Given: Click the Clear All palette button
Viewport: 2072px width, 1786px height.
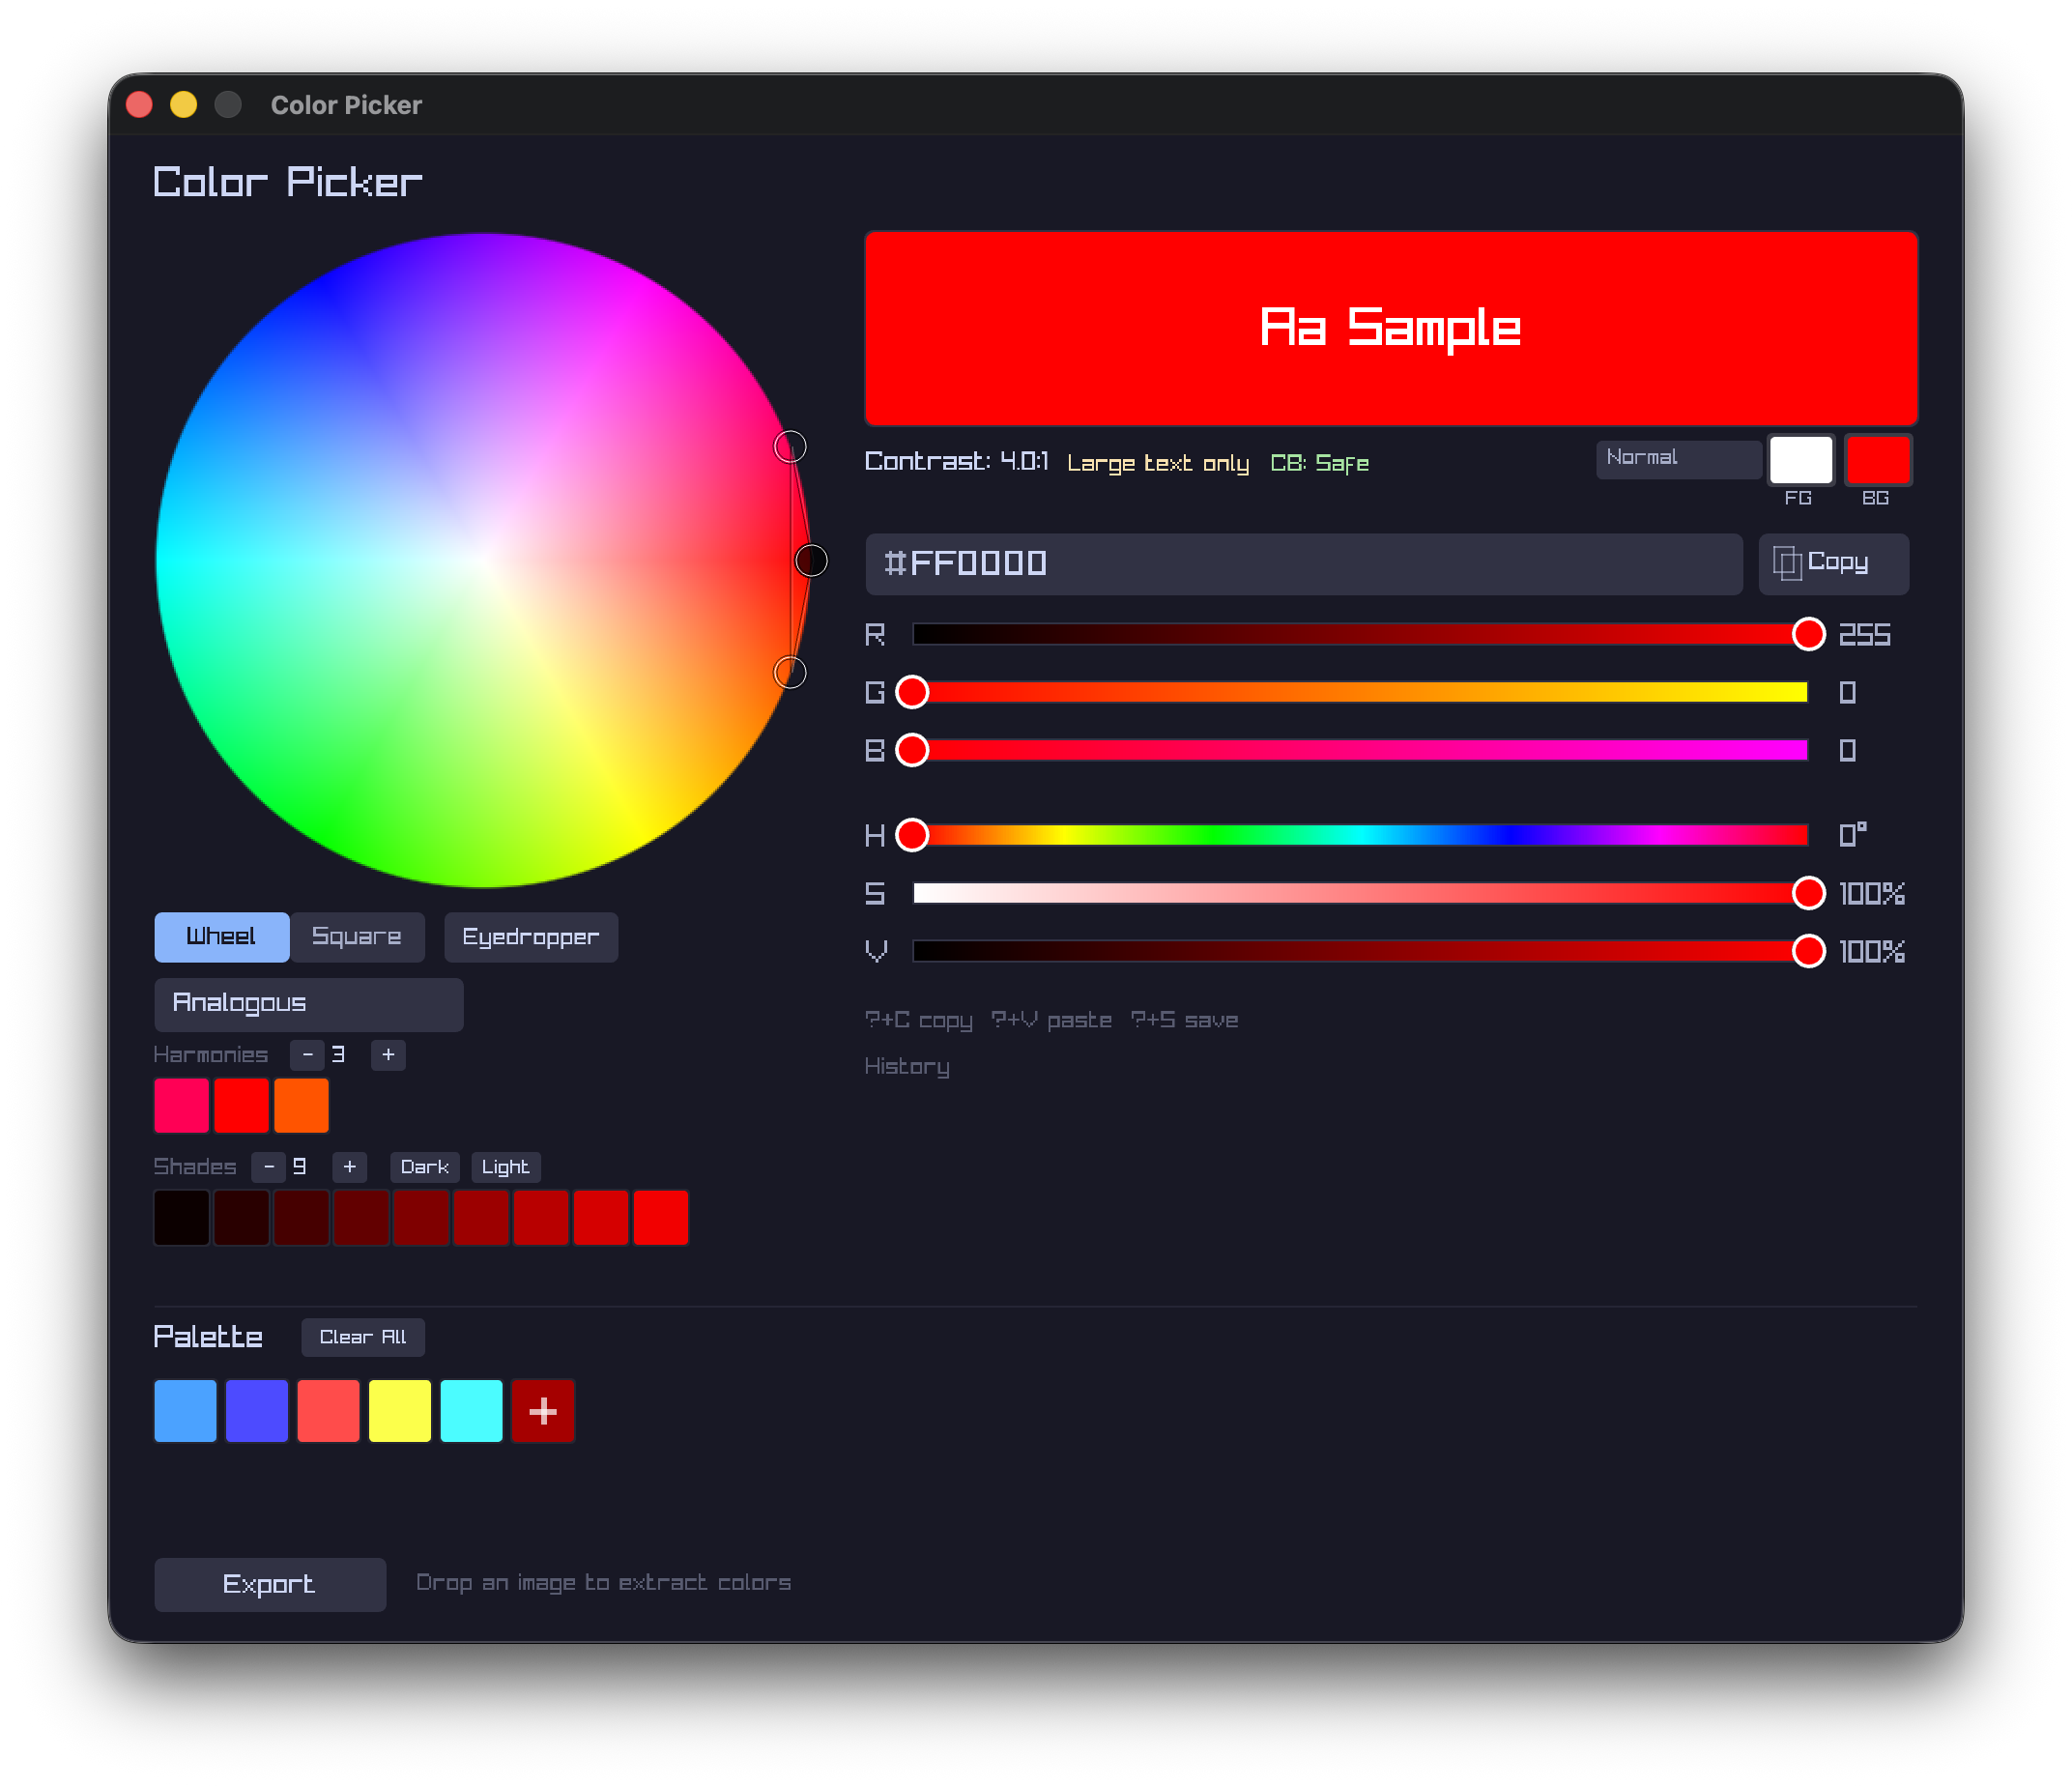Looking at the screenshot, I should pos(363,1337).
